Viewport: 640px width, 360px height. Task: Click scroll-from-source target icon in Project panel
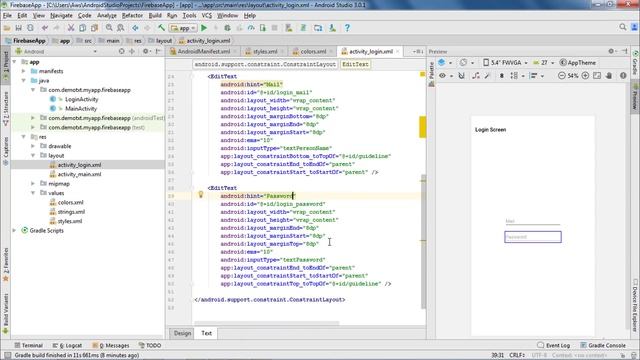pyautogui.click(x=122, y=51)
